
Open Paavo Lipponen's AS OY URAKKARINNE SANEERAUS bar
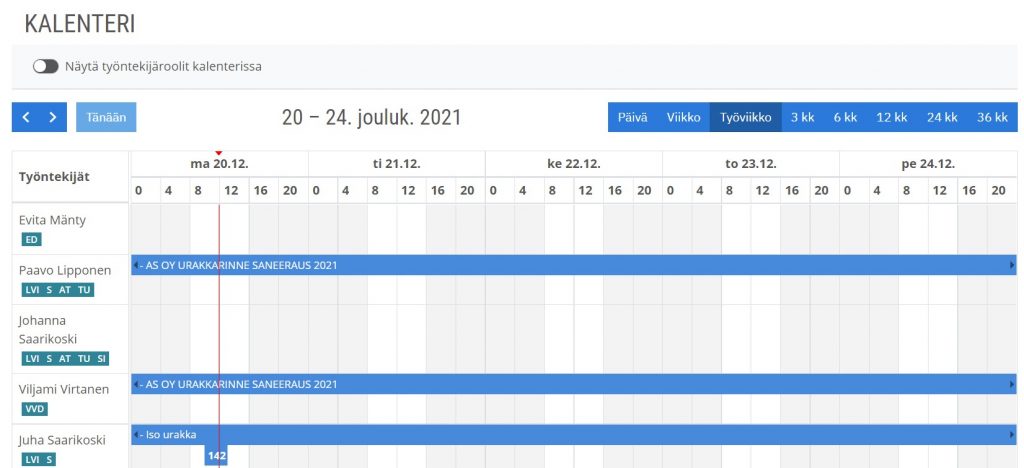tap(574, 265)
